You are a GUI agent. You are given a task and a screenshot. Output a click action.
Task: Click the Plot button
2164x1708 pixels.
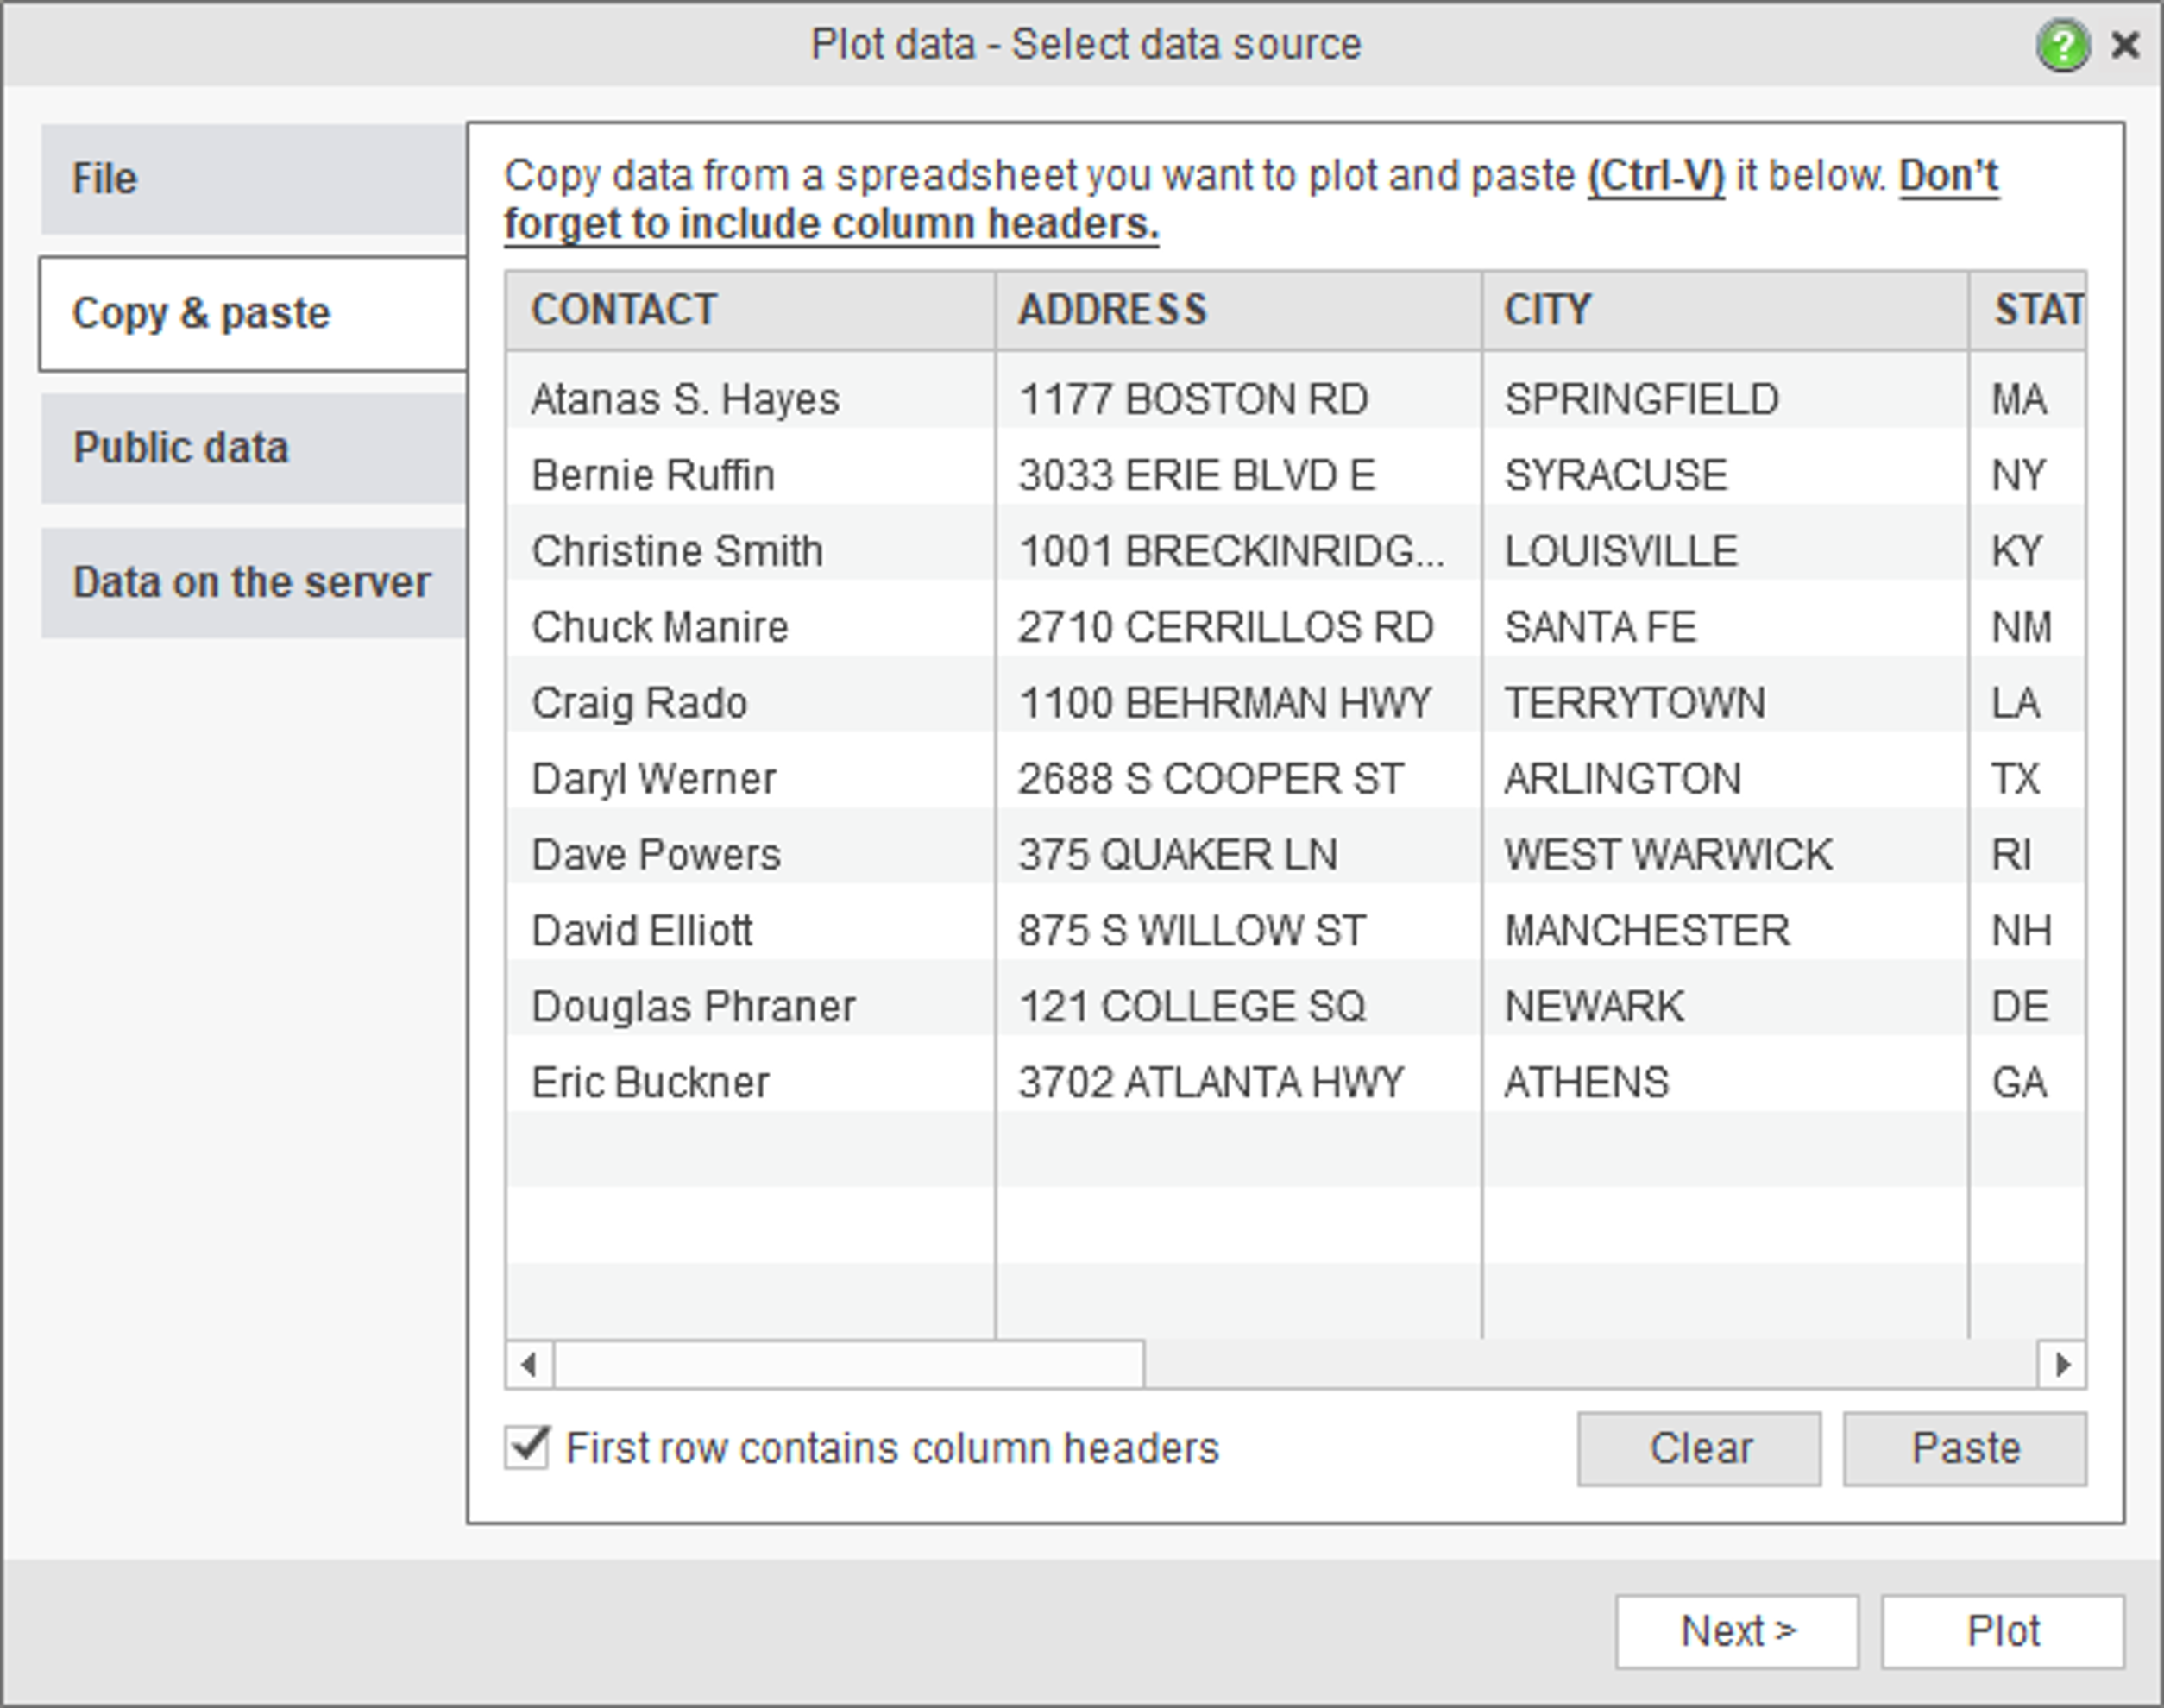pyautogui.click(x=2003, y=1632)
